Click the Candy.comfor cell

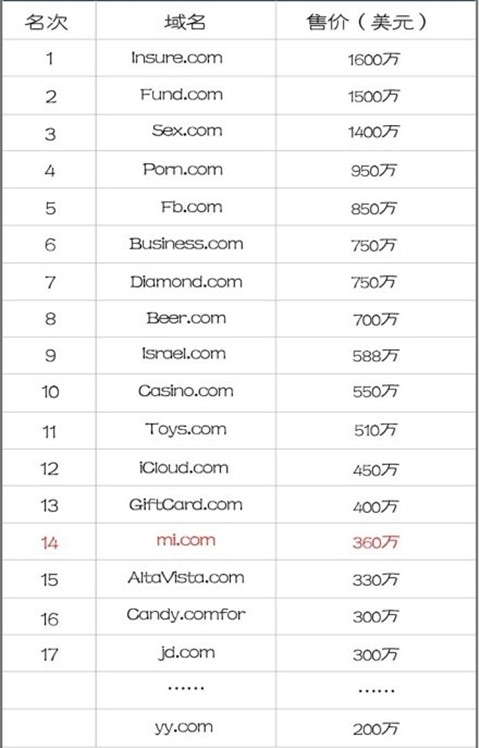186,614
